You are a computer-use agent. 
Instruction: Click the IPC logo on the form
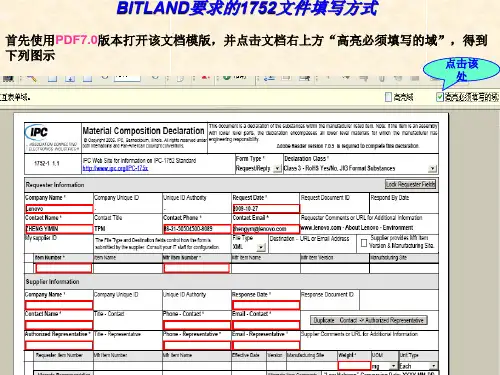click(x=52, y=138)
